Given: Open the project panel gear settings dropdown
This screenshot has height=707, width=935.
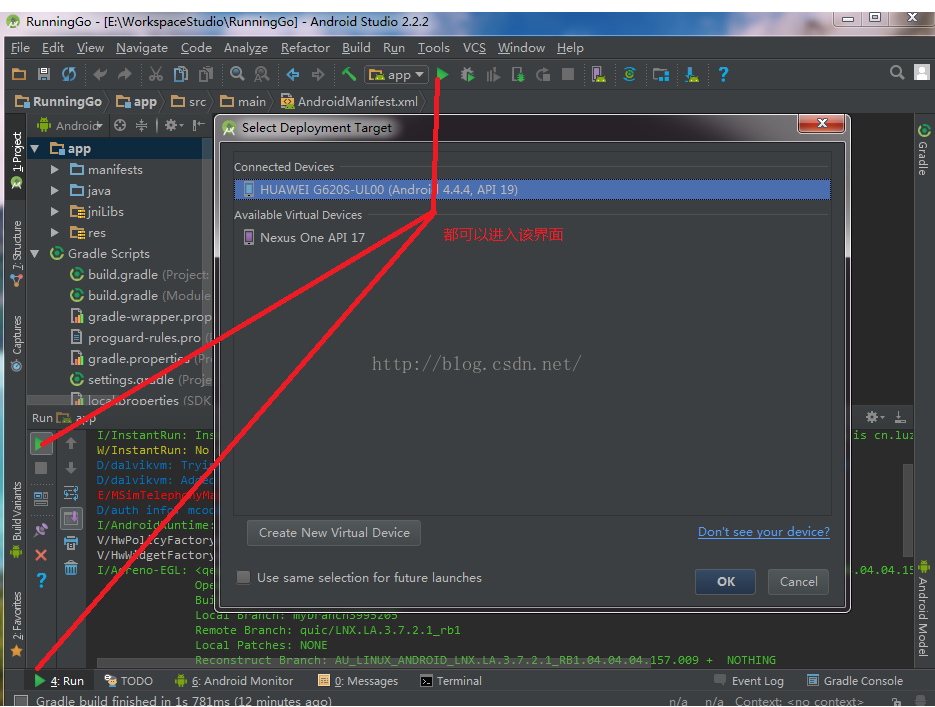Looking at the screenshot, I should (174, 125).
